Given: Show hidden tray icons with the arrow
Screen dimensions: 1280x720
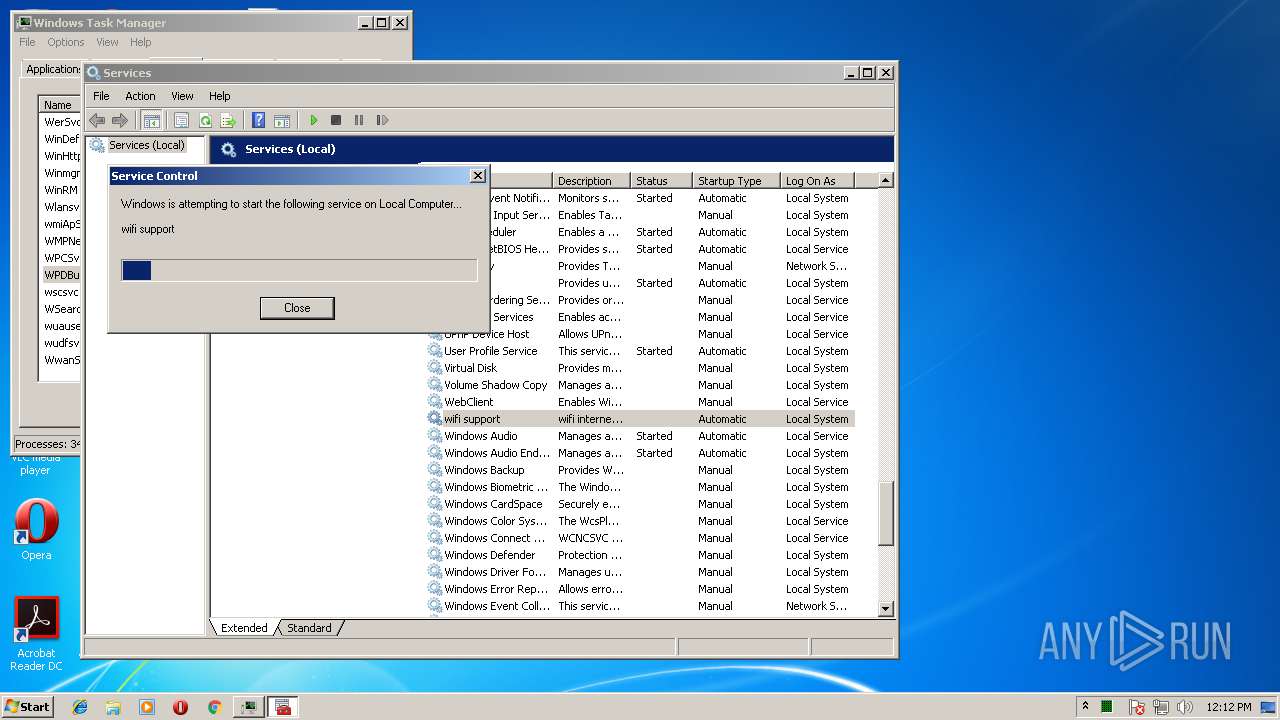Looking at the screenshot, I should click(x=1085, y=706).
